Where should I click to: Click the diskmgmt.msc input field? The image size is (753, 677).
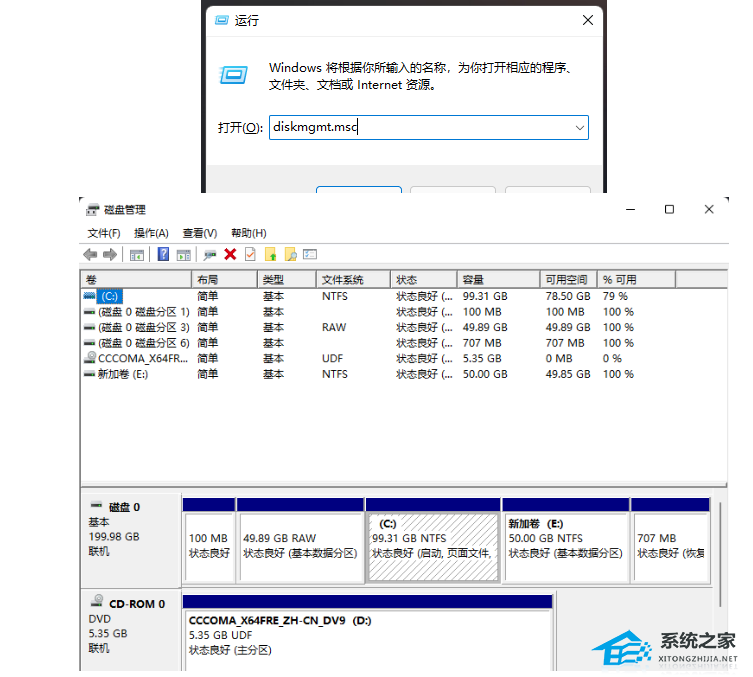420,128
